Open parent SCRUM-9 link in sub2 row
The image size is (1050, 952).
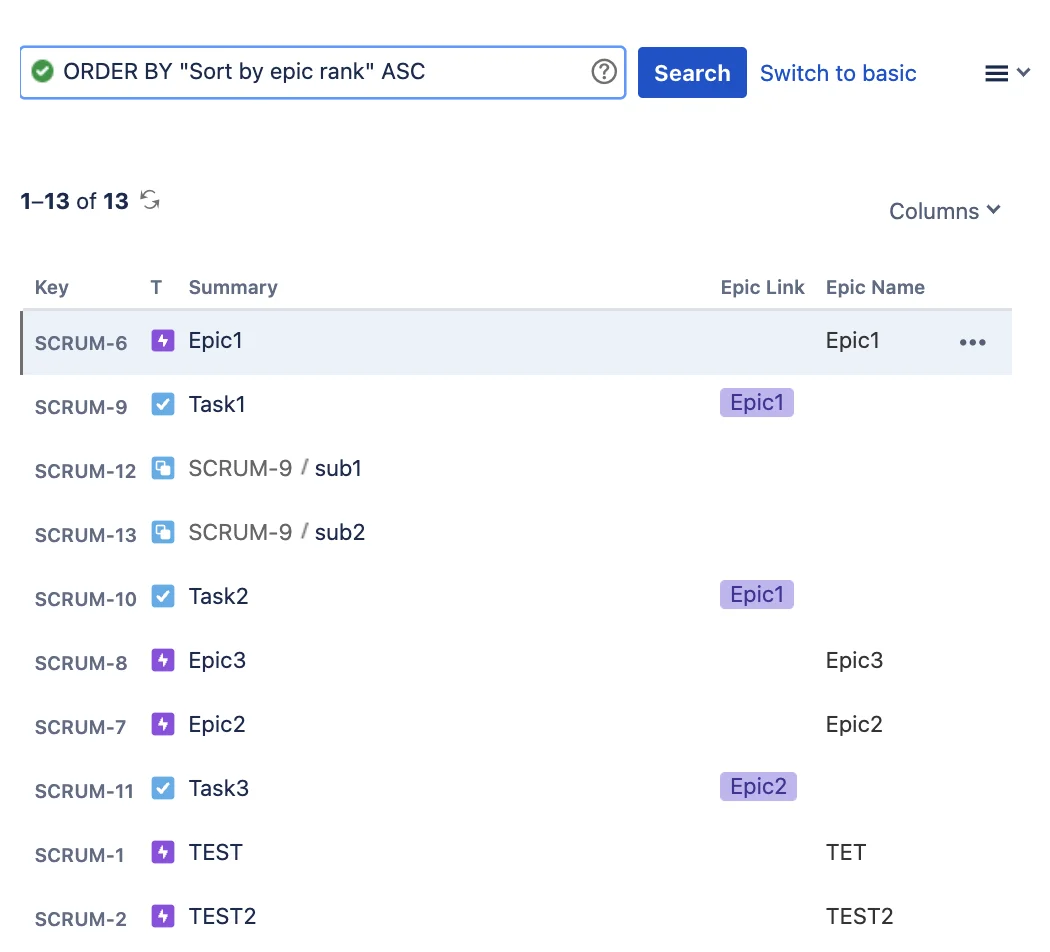pos(240,532)
